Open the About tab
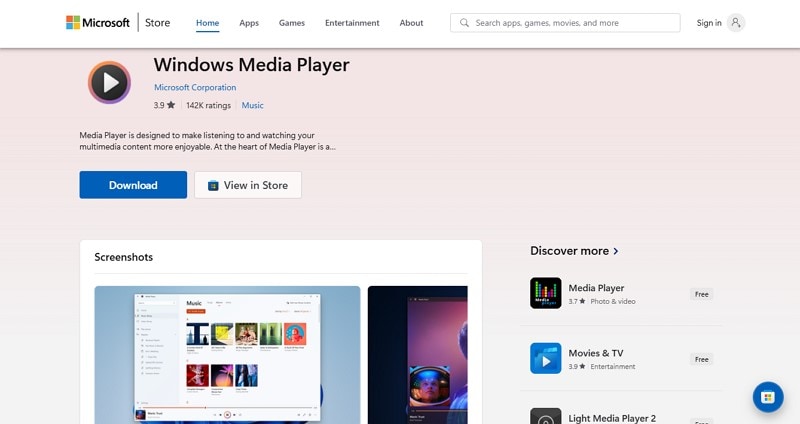This screenshot has height=424, width=800. pos(411,23)
